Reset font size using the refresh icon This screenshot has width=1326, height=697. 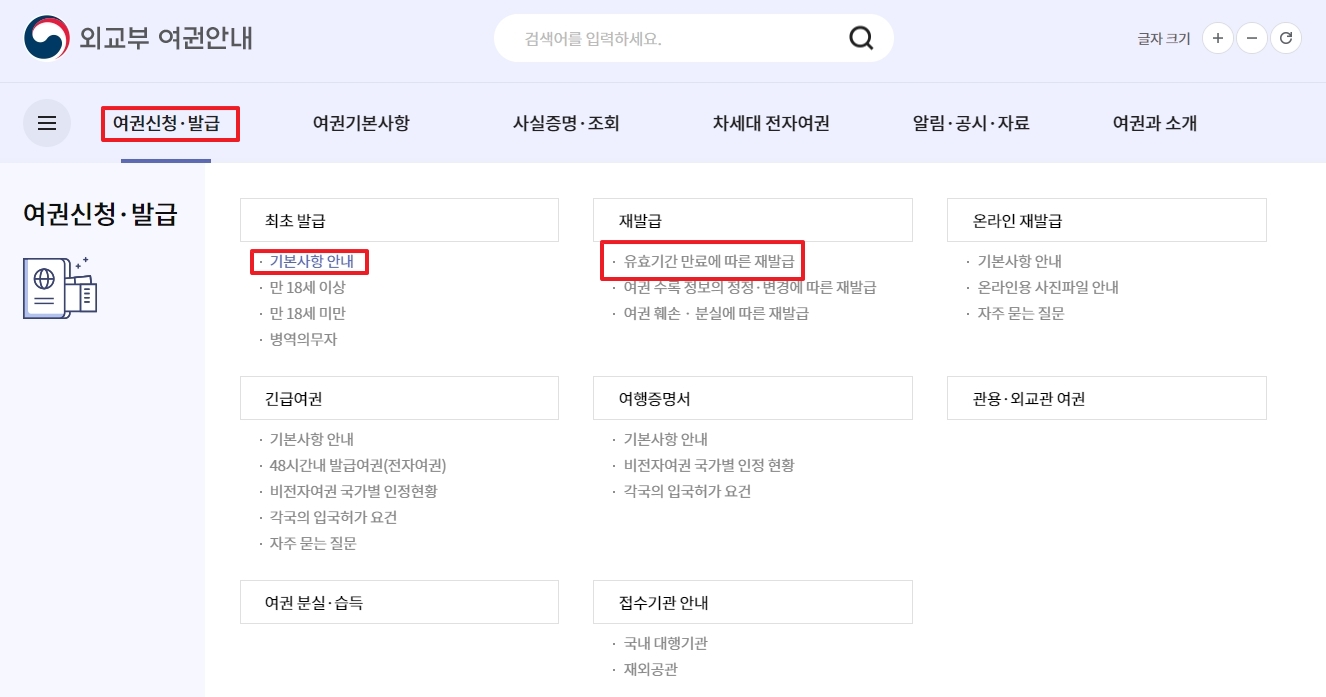point(1287,38)
